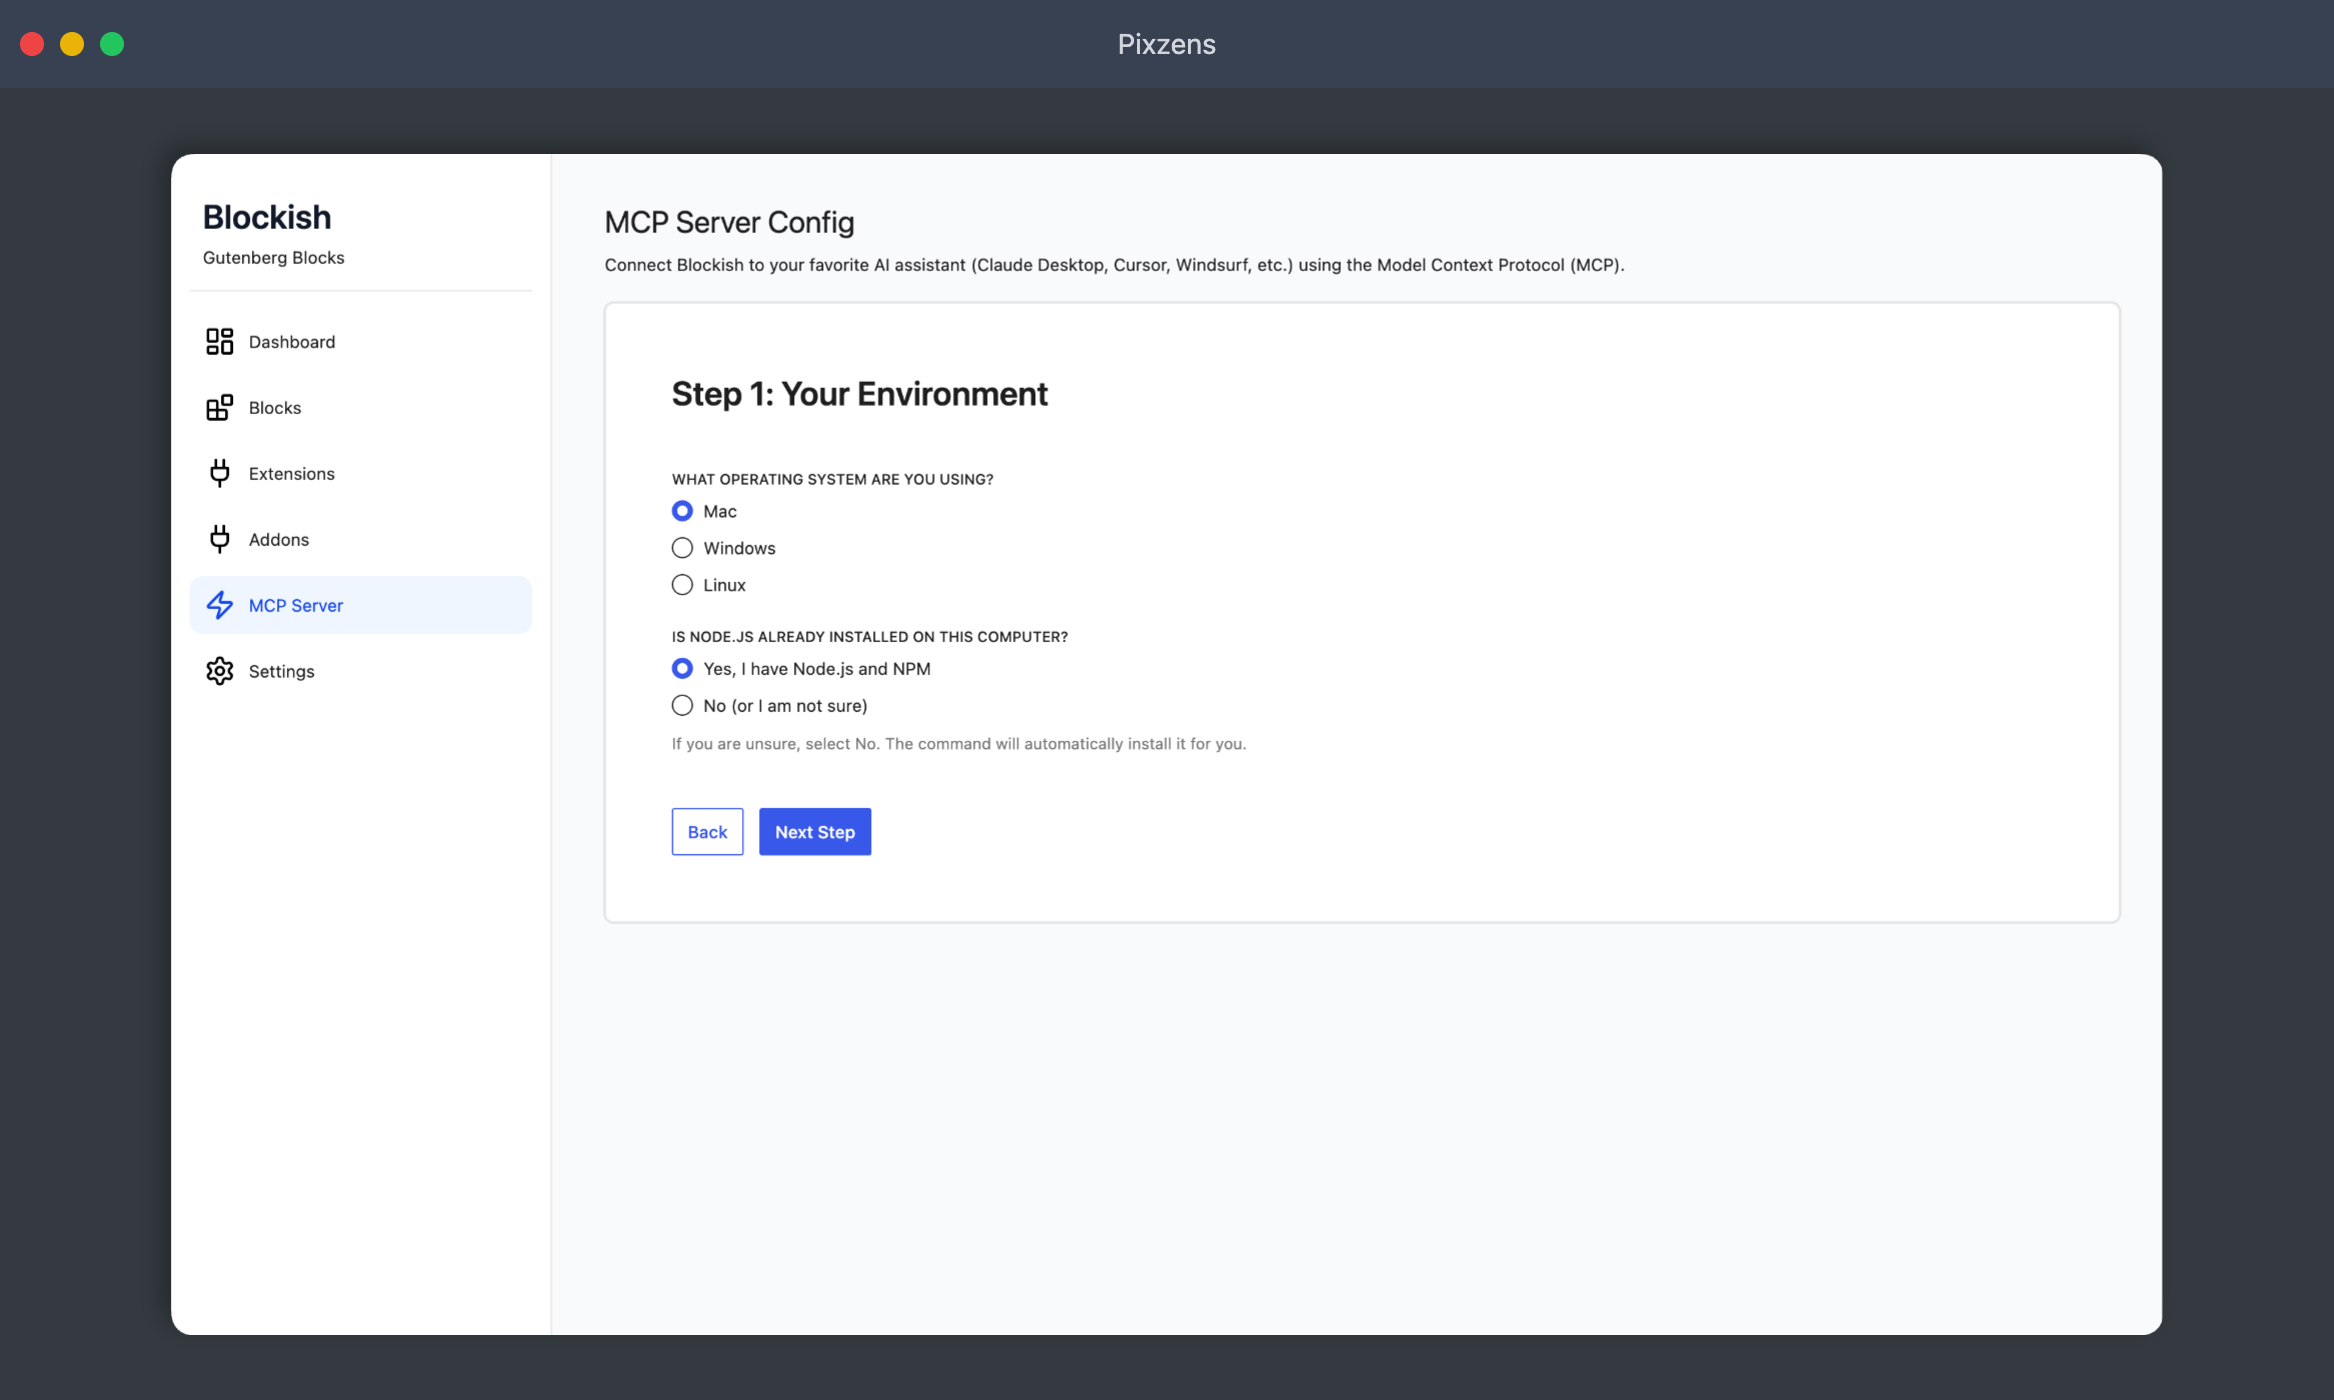The width and height of the screenshot is (2334, 1400).
Task: Open the Extensions page
Action: point(292,474)
